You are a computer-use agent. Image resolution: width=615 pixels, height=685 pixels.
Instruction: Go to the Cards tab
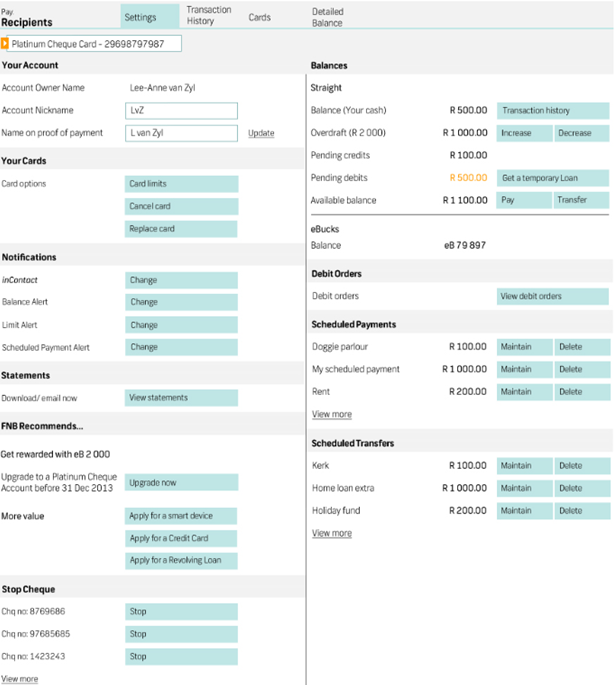(259, 17)
